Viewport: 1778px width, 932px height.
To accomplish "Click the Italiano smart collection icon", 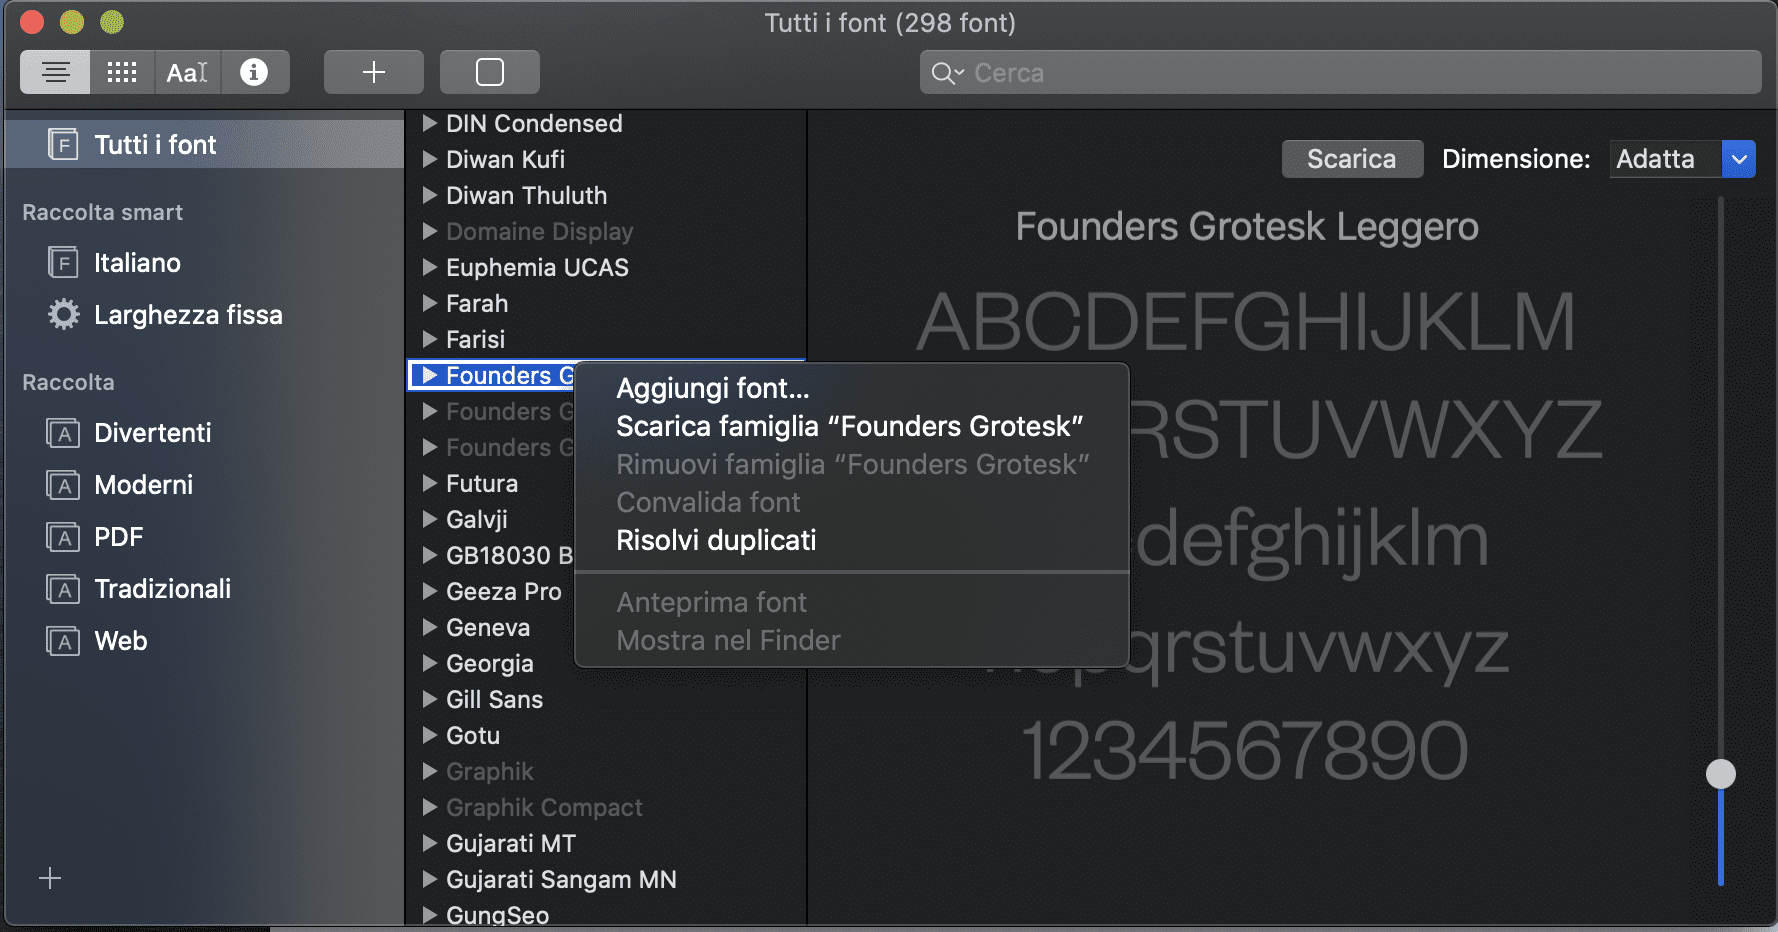I will click(63, 263).
